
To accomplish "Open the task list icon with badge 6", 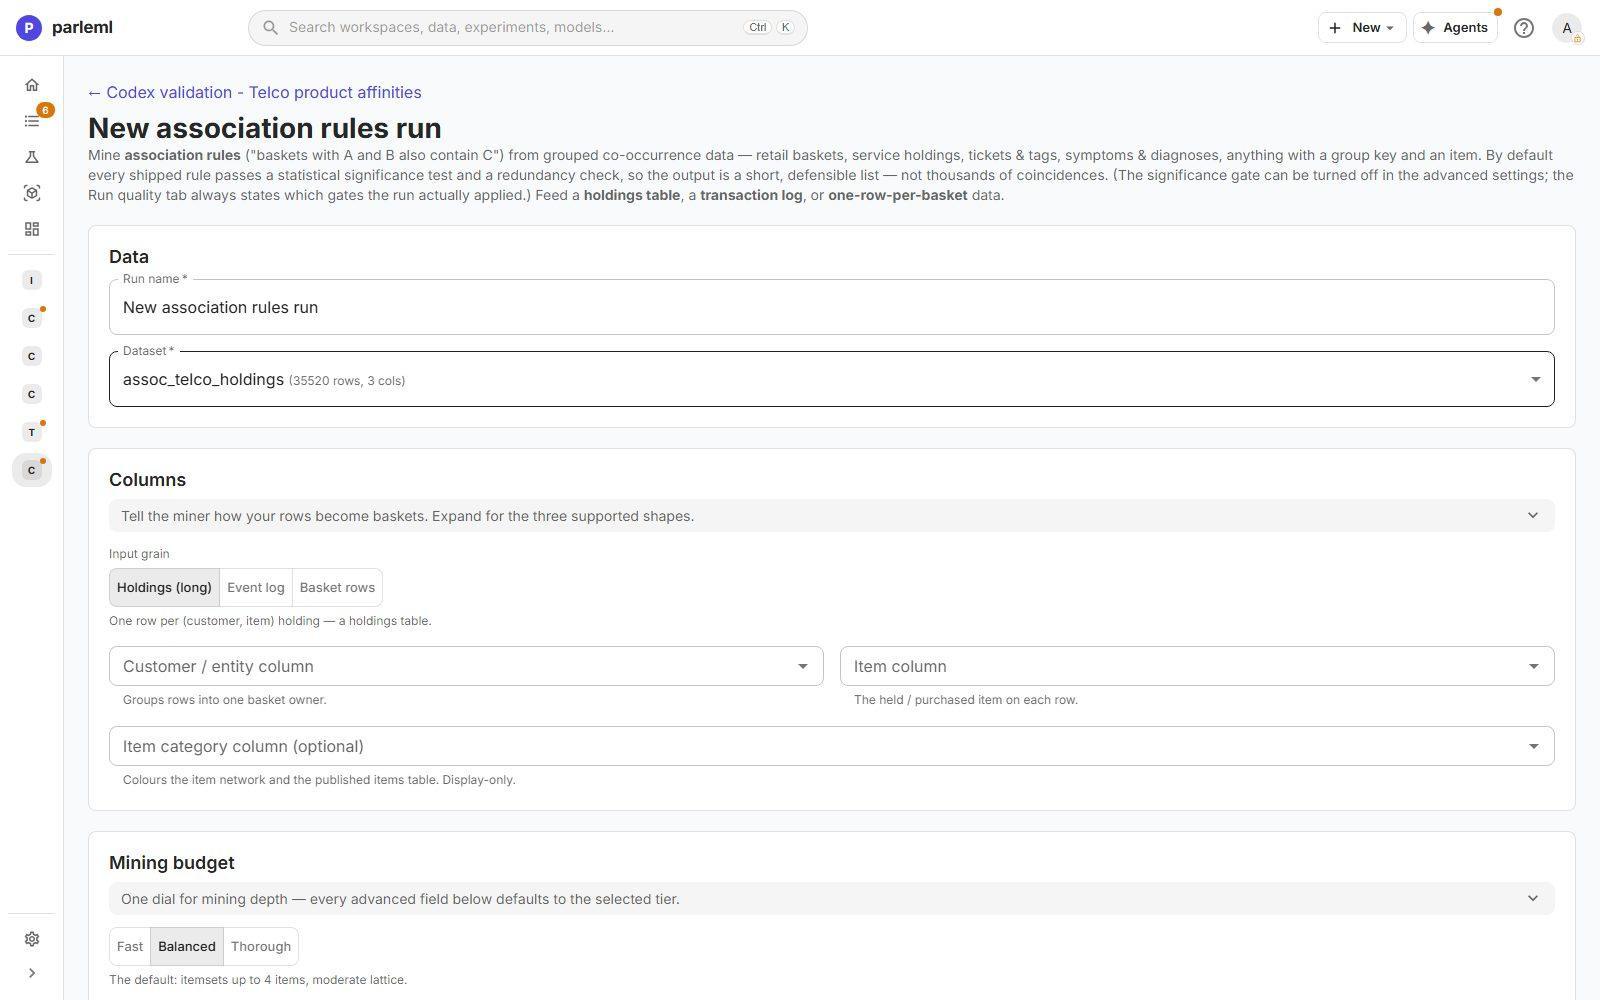I will pyautogui.click(x=32, y=121).
